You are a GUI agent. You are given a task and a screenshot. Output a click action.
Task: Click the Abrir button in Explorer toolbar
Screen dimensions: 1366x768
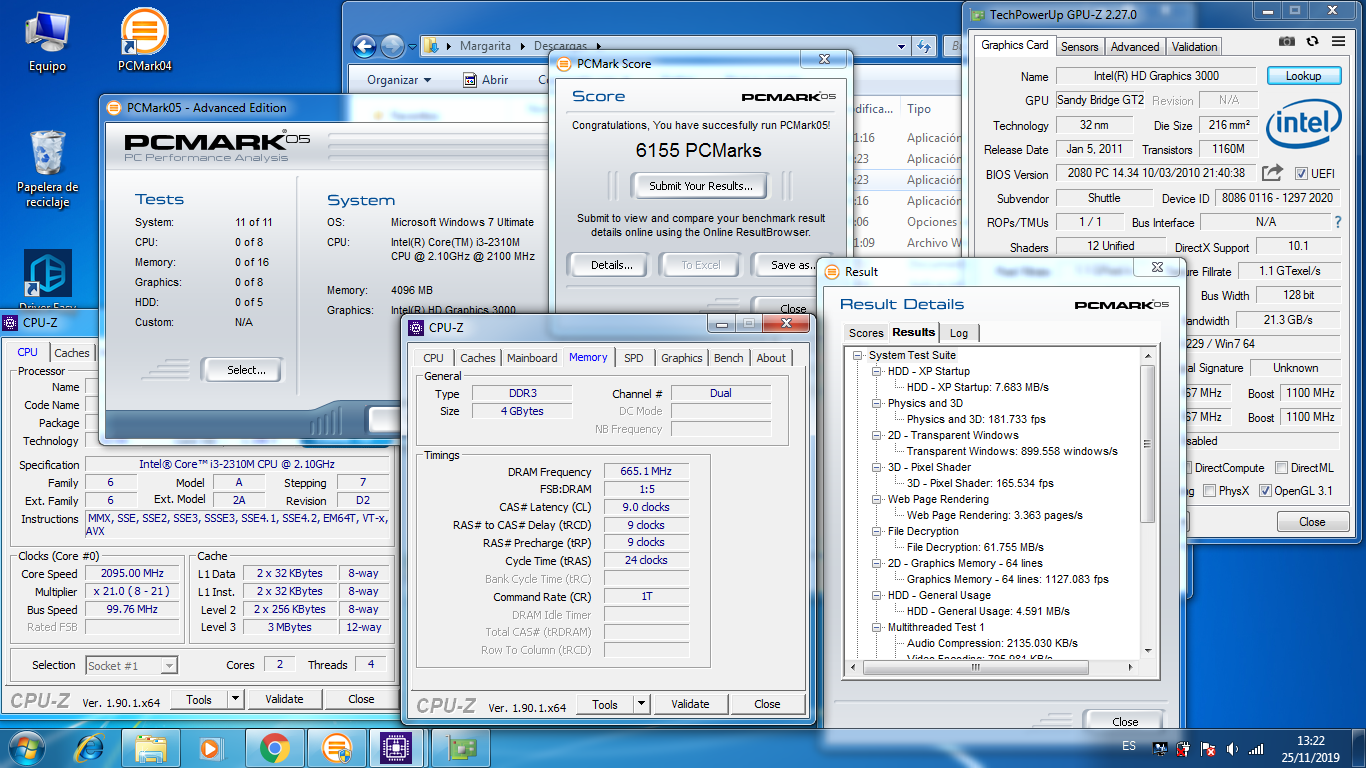point(486,80)
